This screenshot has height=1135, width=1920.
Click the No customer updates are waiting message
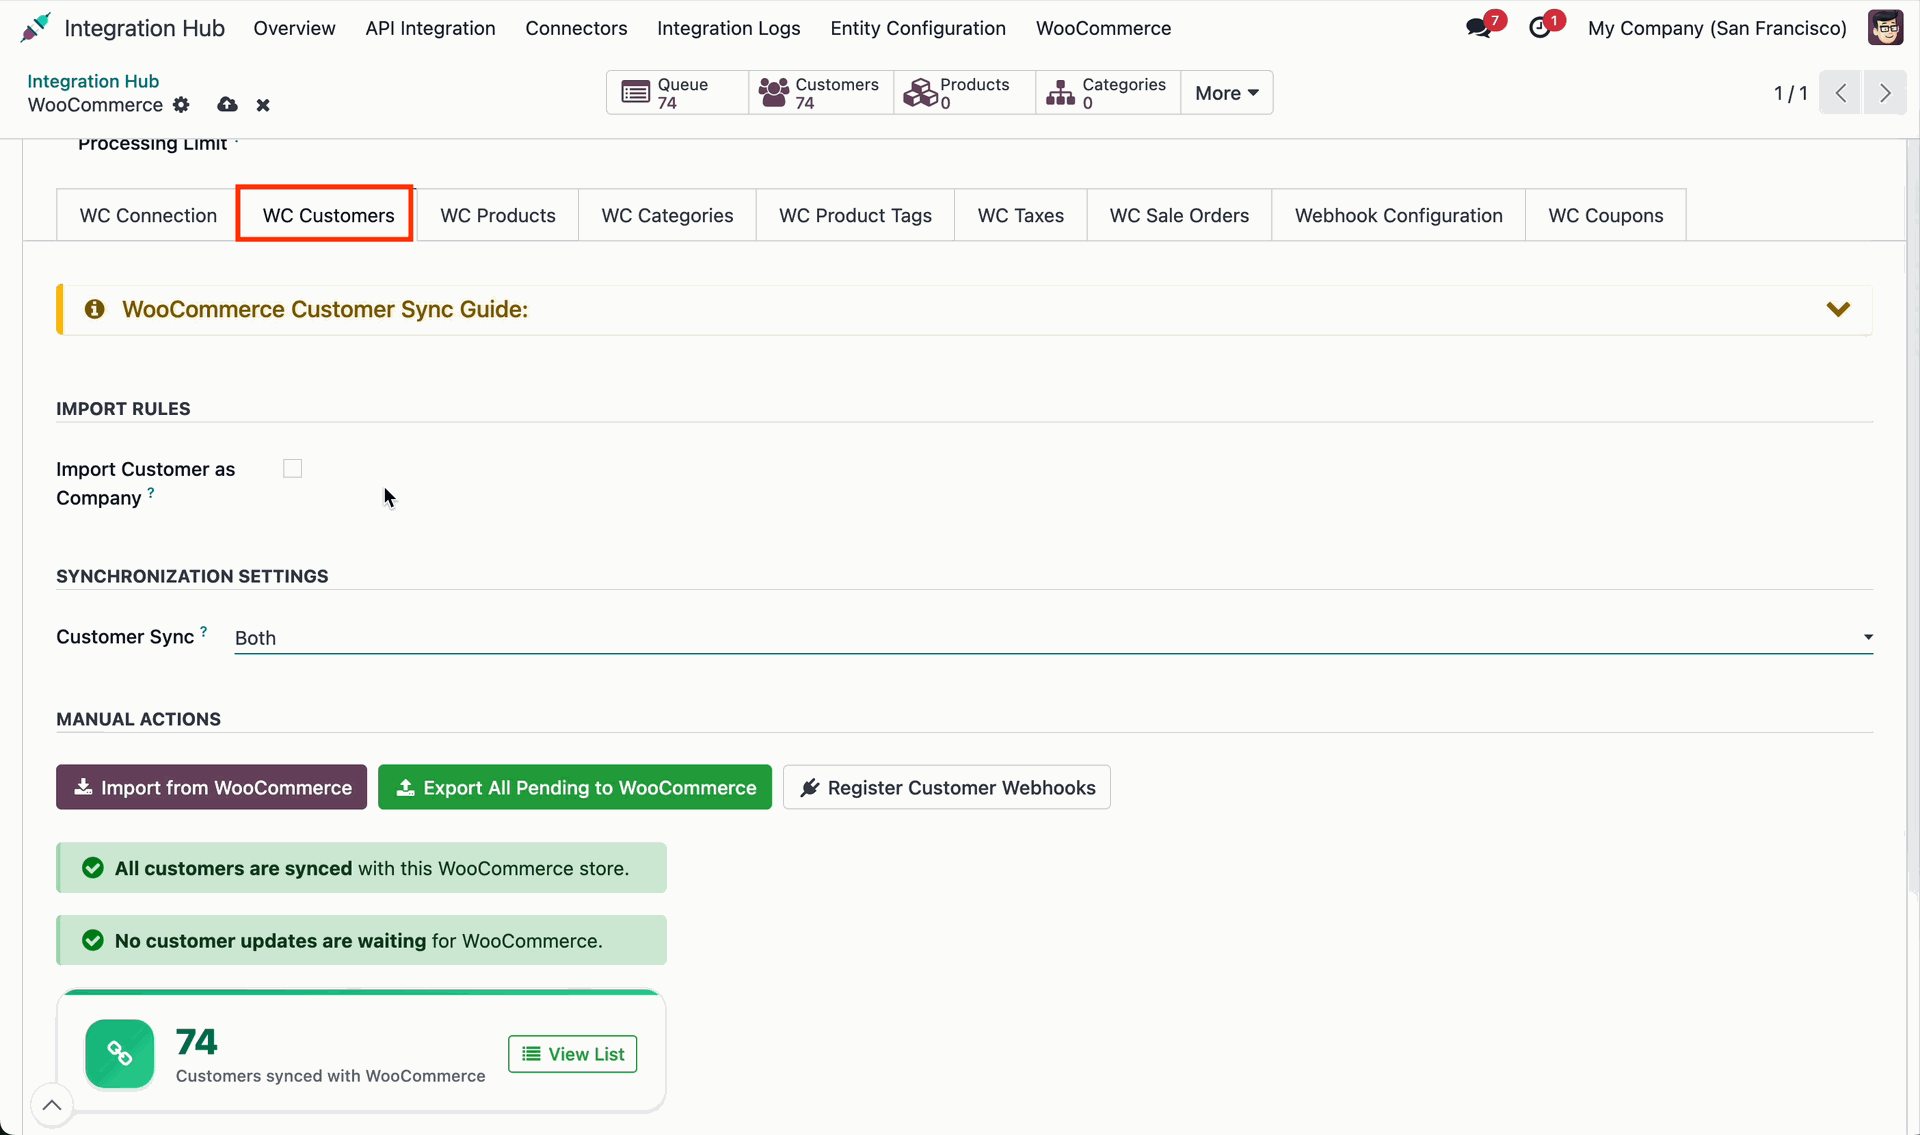[361, 940]
